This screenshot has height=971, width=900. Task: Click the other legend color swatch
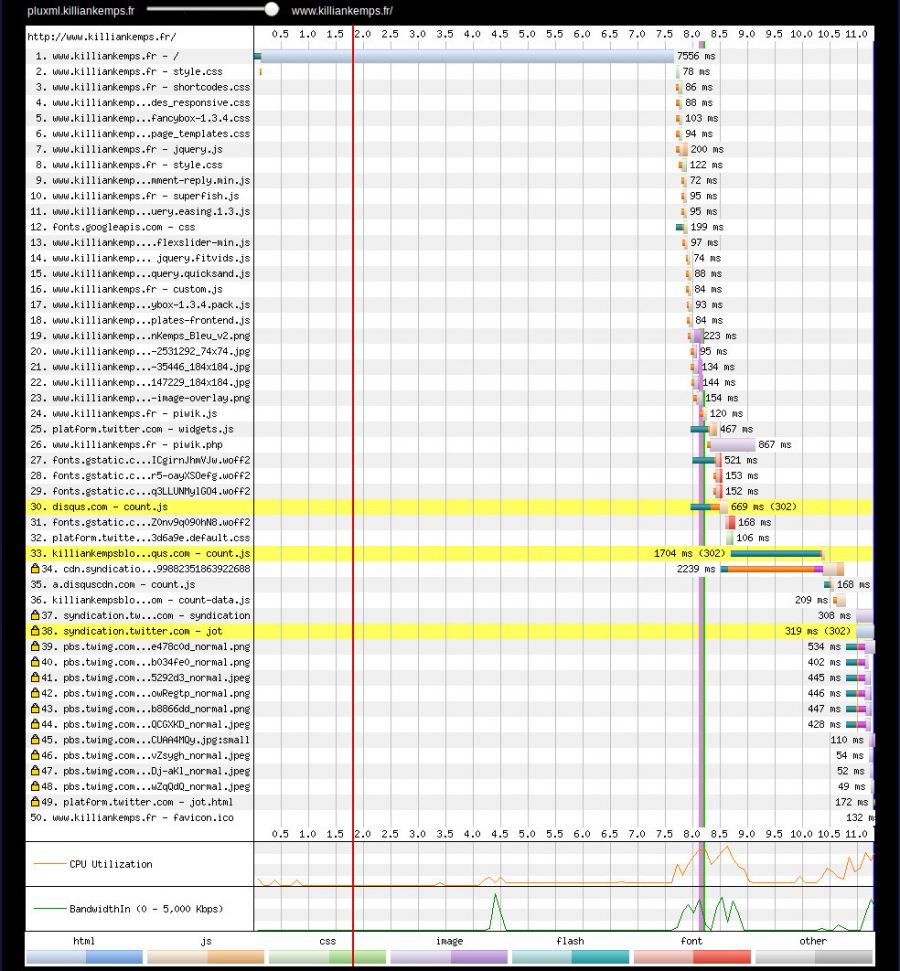[813, 957]
